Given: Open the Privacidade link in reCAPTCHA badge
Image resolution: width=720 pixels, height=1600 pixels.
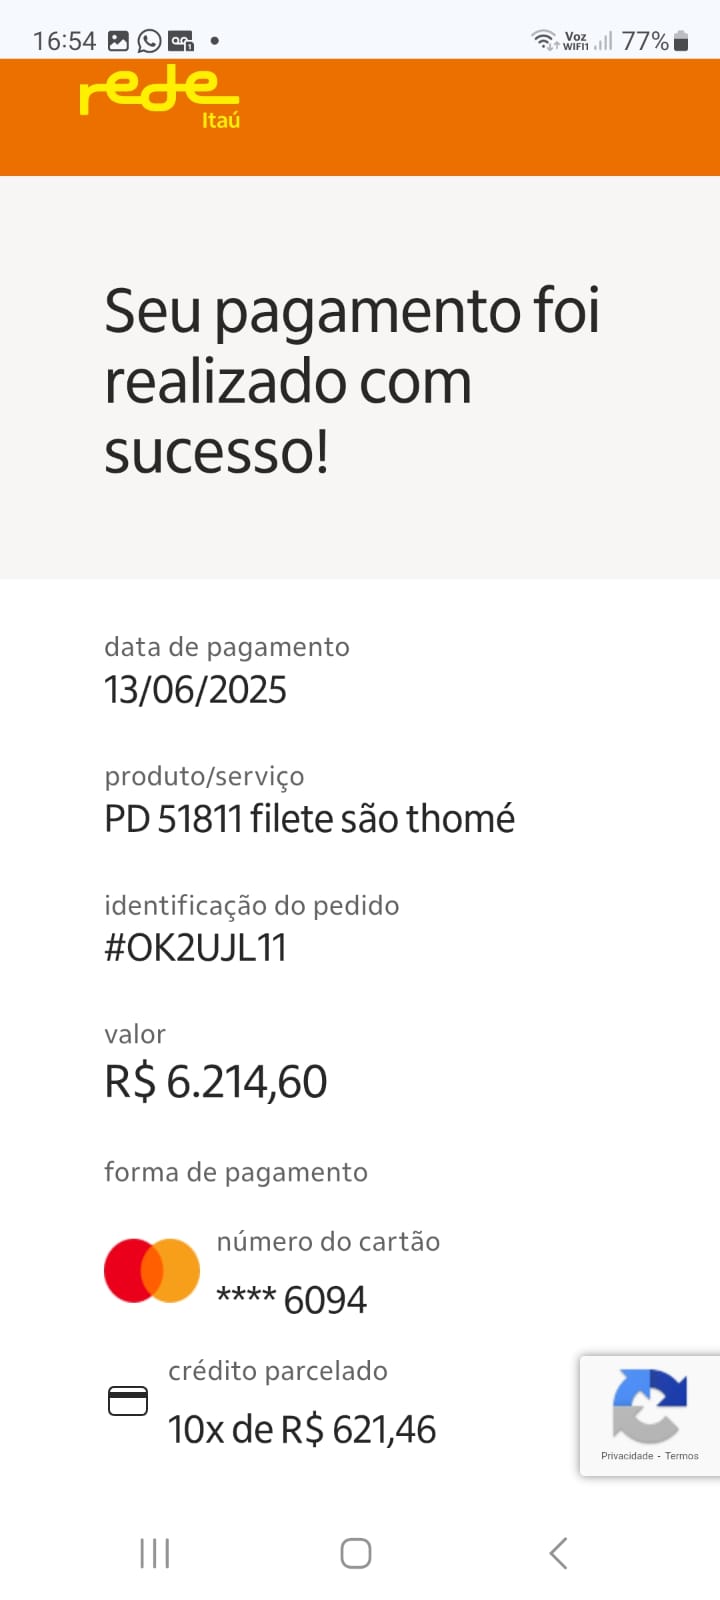Looking at the screenshot, I should (x=627, y=1456).
